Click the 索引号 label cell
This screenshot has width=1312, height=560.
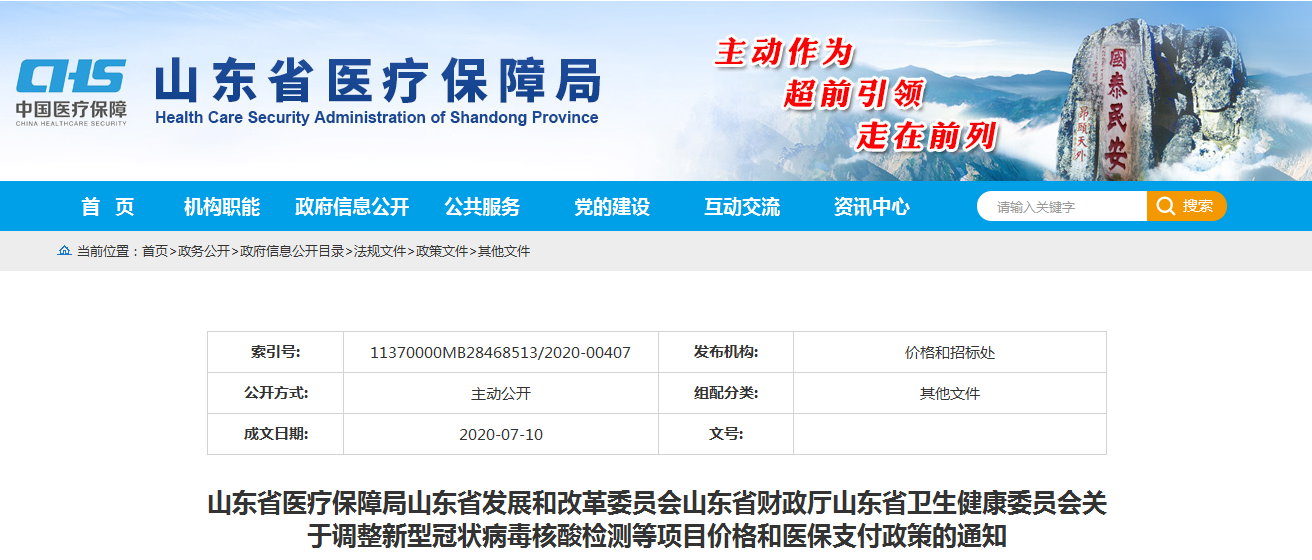click(276, 352)
